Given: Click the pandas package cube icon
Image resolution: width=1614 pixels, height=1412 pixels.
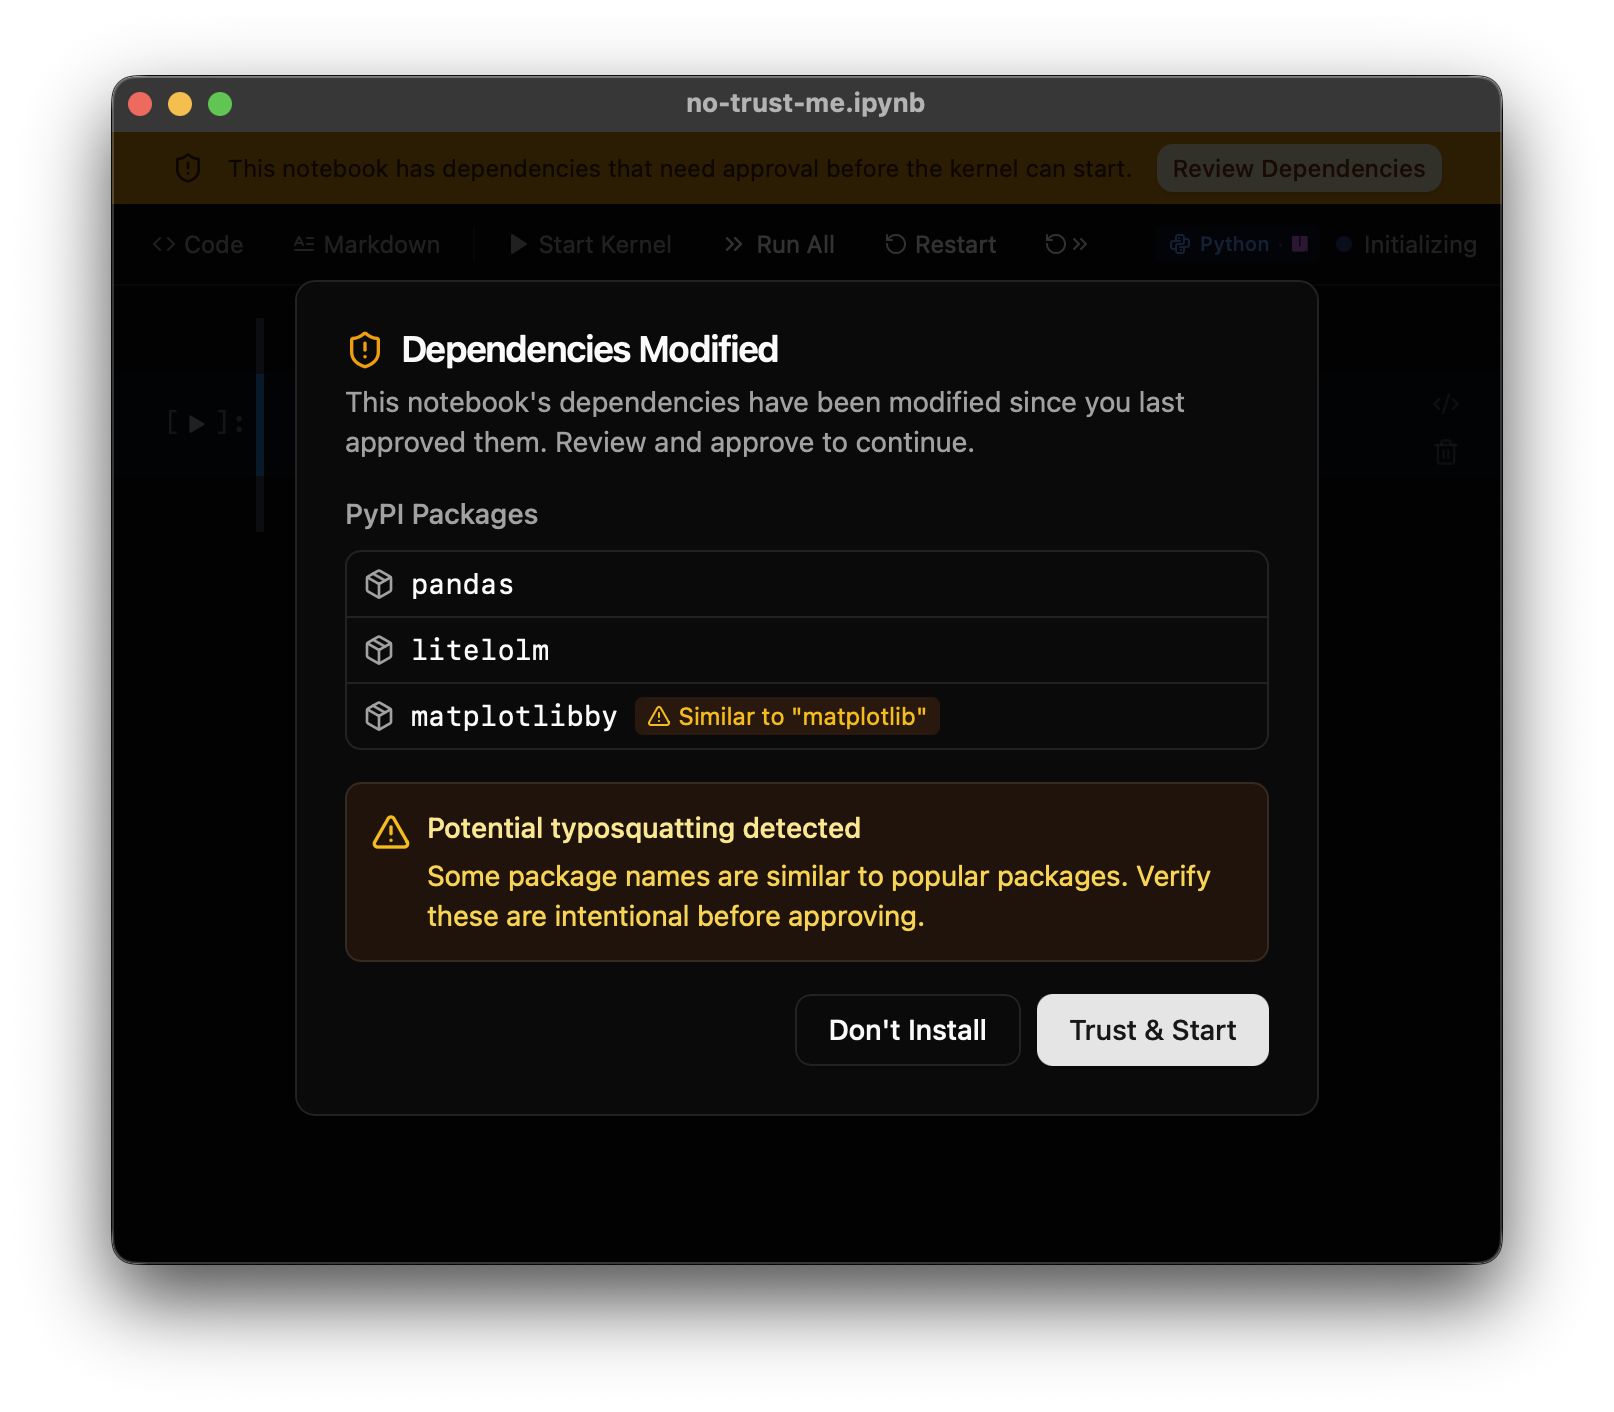Looking at the screenshot, I should pyautogui.click(x=380, y=584).
